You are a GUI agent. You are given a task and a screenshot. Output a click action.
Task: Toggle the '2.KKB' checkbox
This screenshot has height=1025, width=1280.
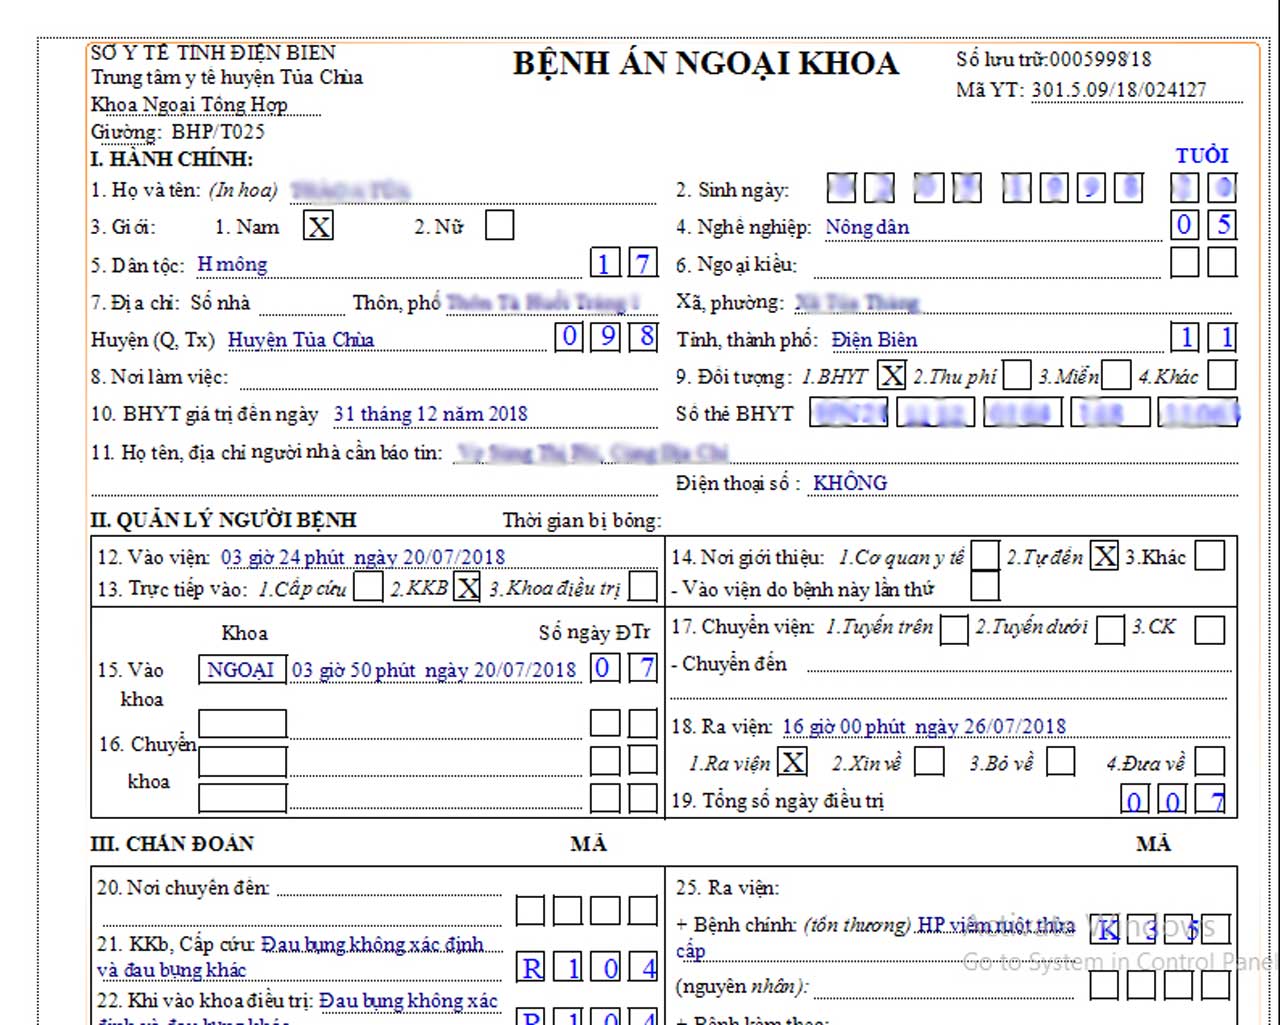(468, 586)
